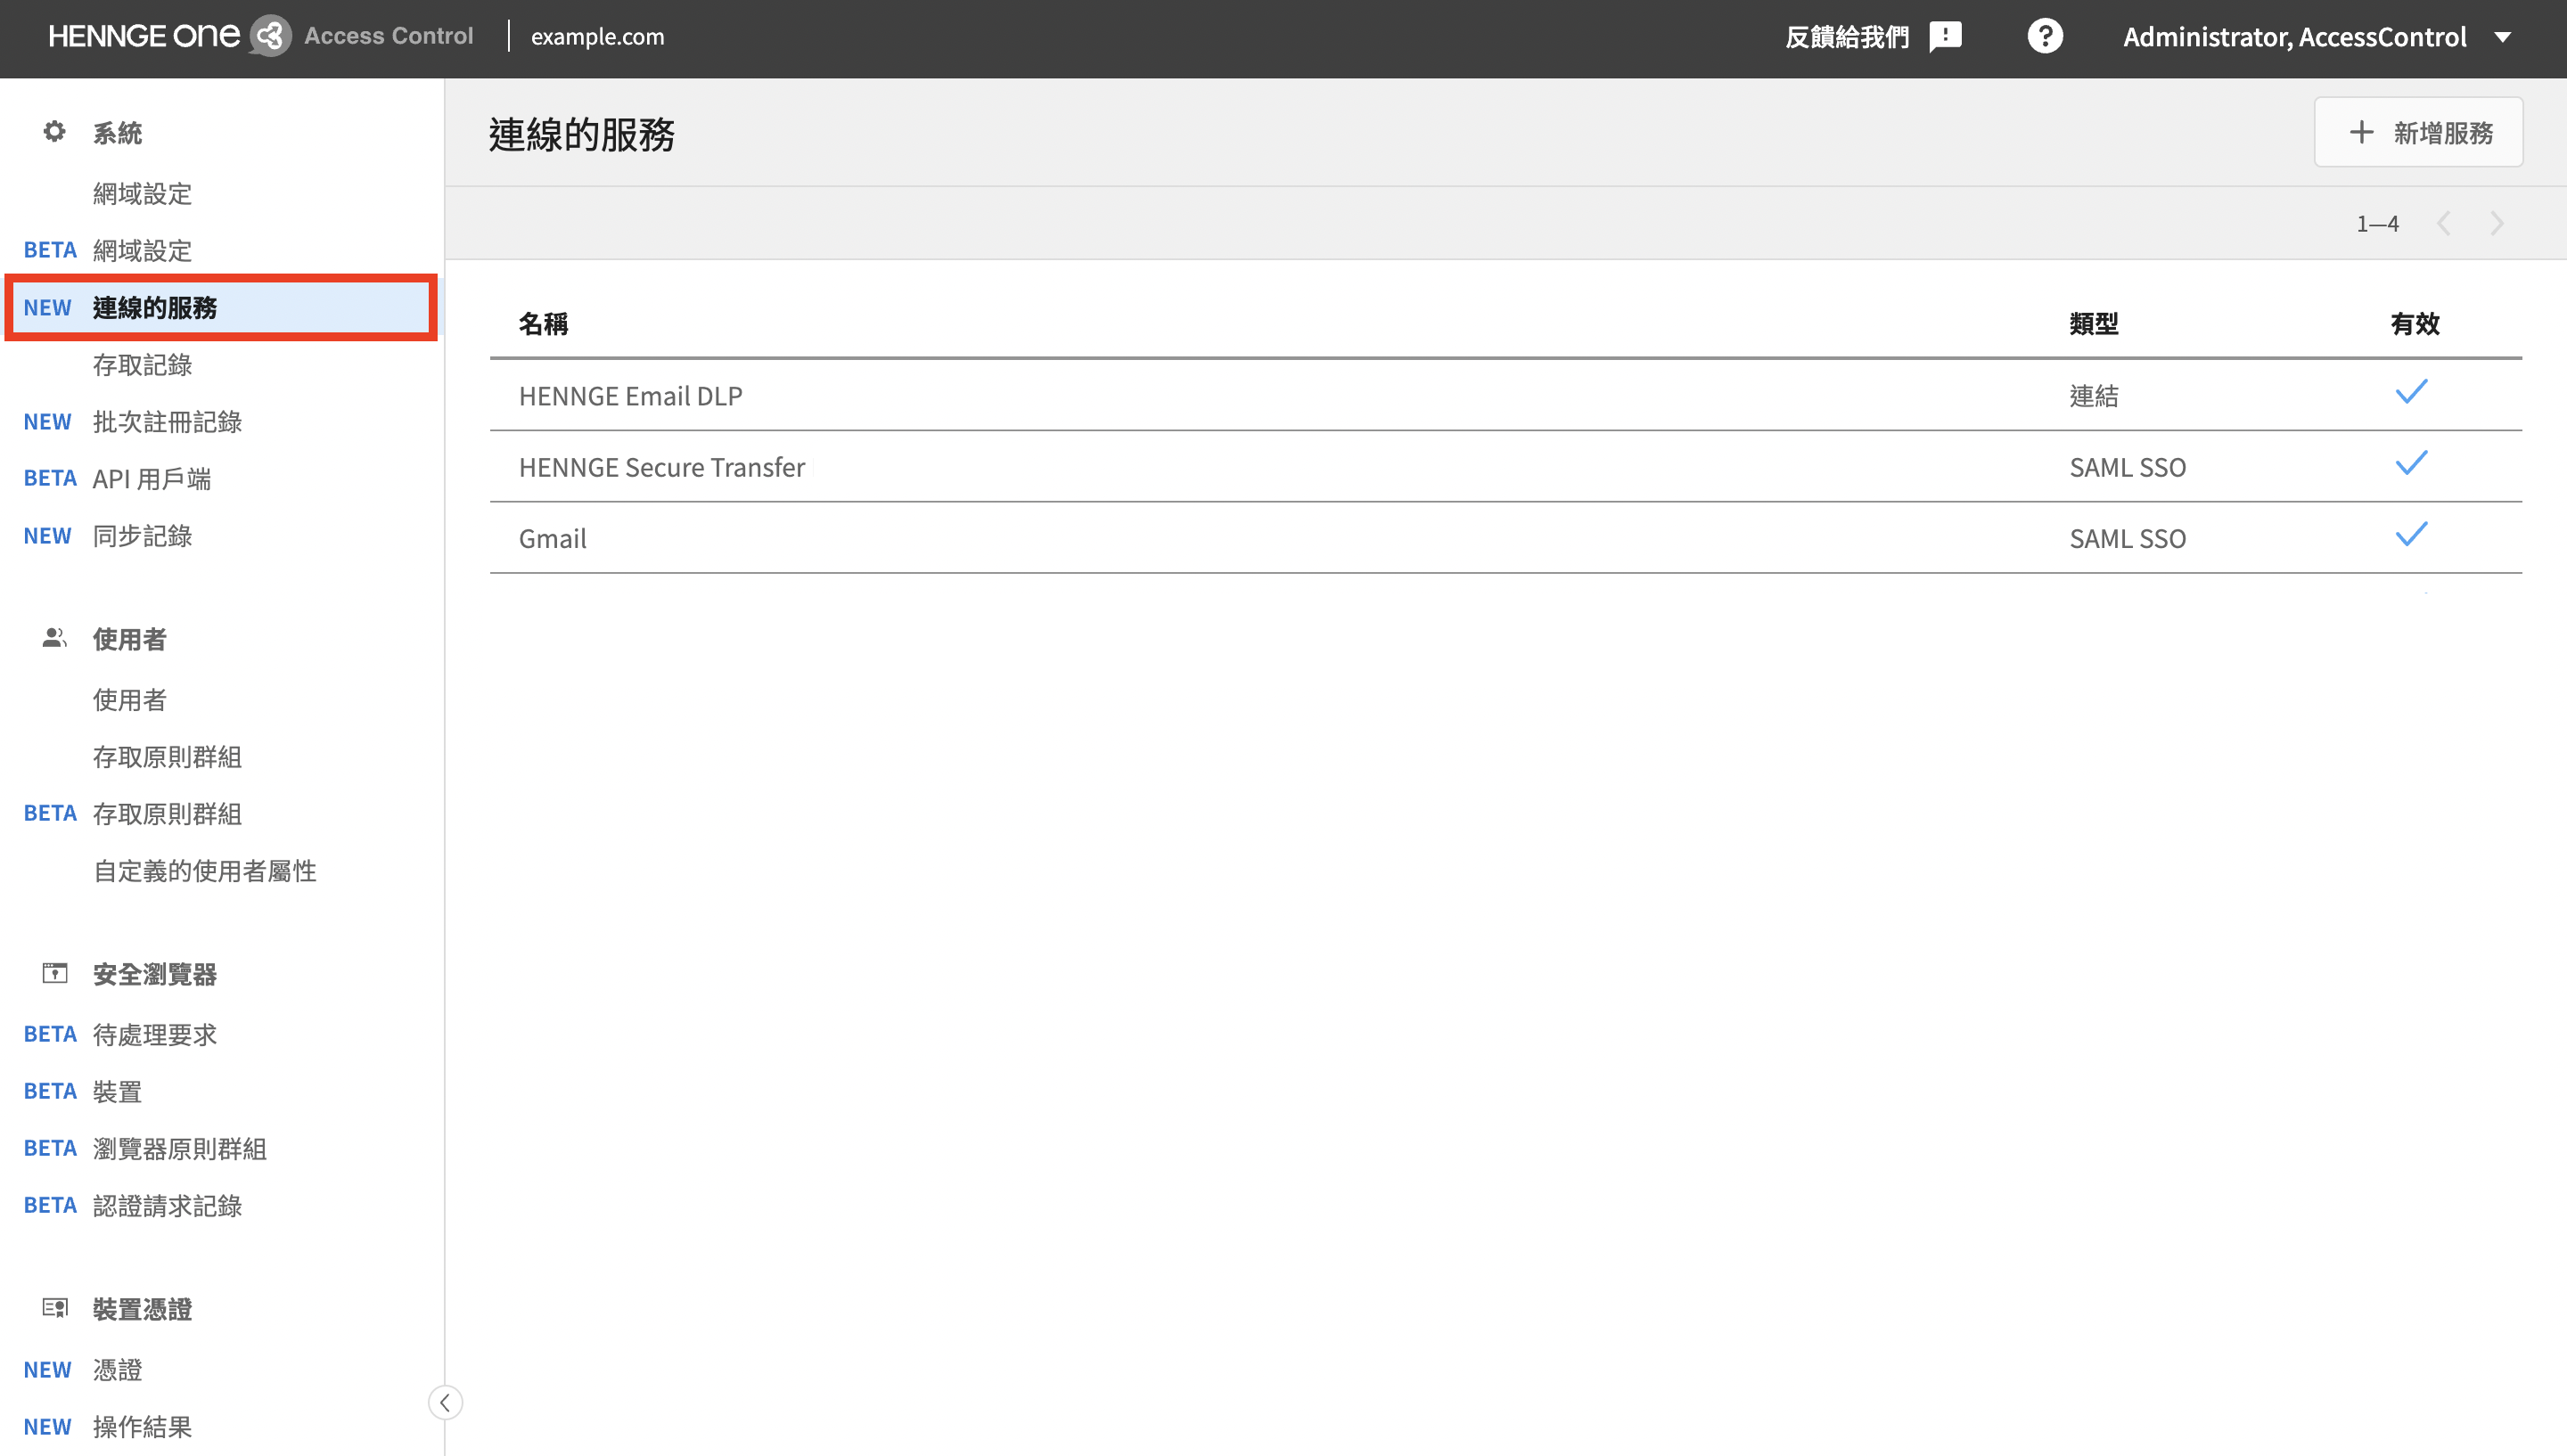Screen dimensions: 2567x1456
Task: Collapse the sidebar with the arrow button
Action: coord(445,1402)
